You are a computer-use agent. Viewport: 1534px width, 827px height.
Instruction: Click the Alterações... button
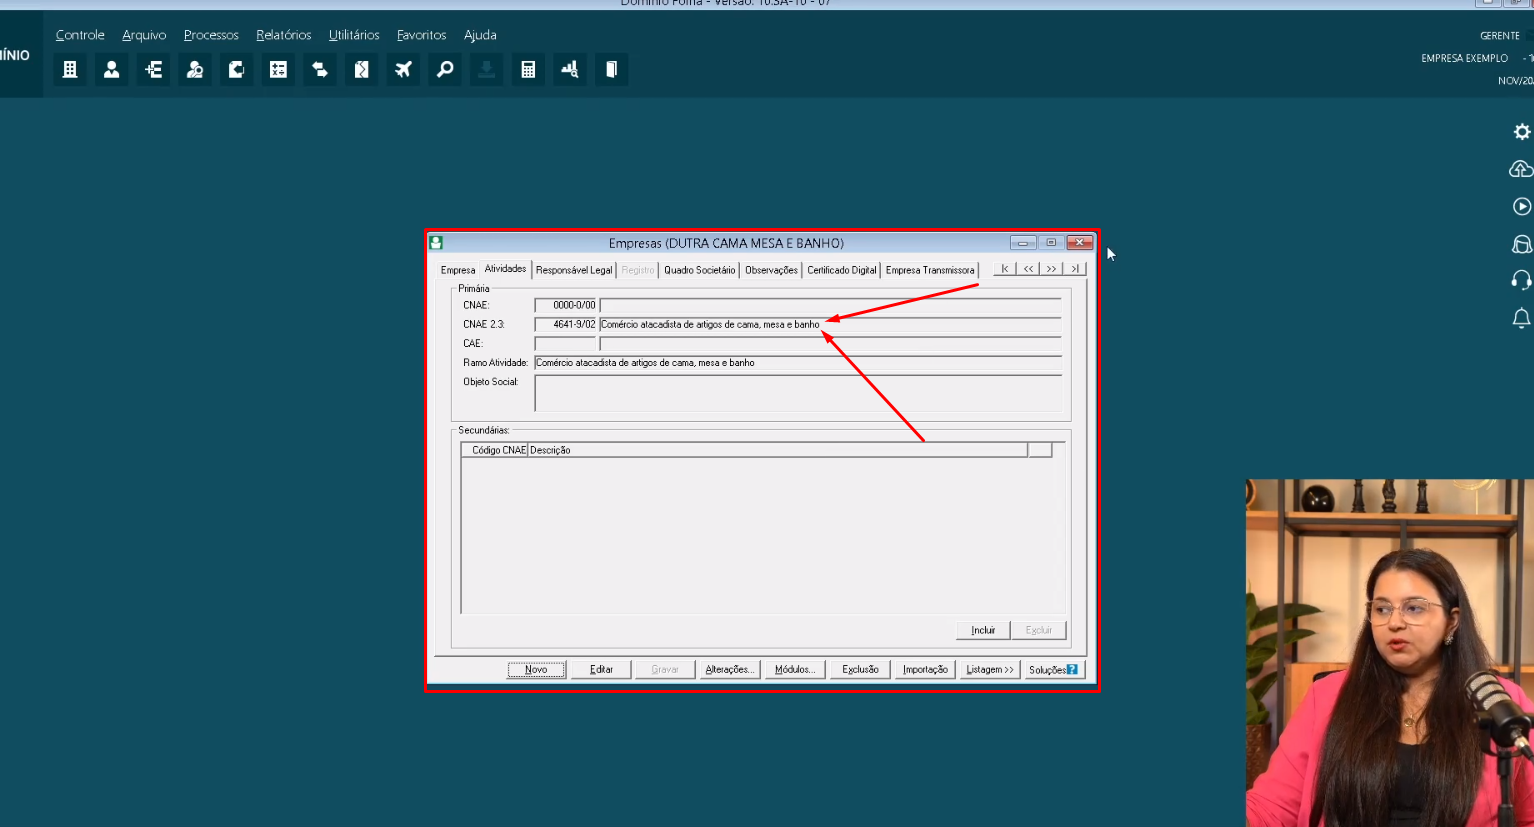click(730, 670)
